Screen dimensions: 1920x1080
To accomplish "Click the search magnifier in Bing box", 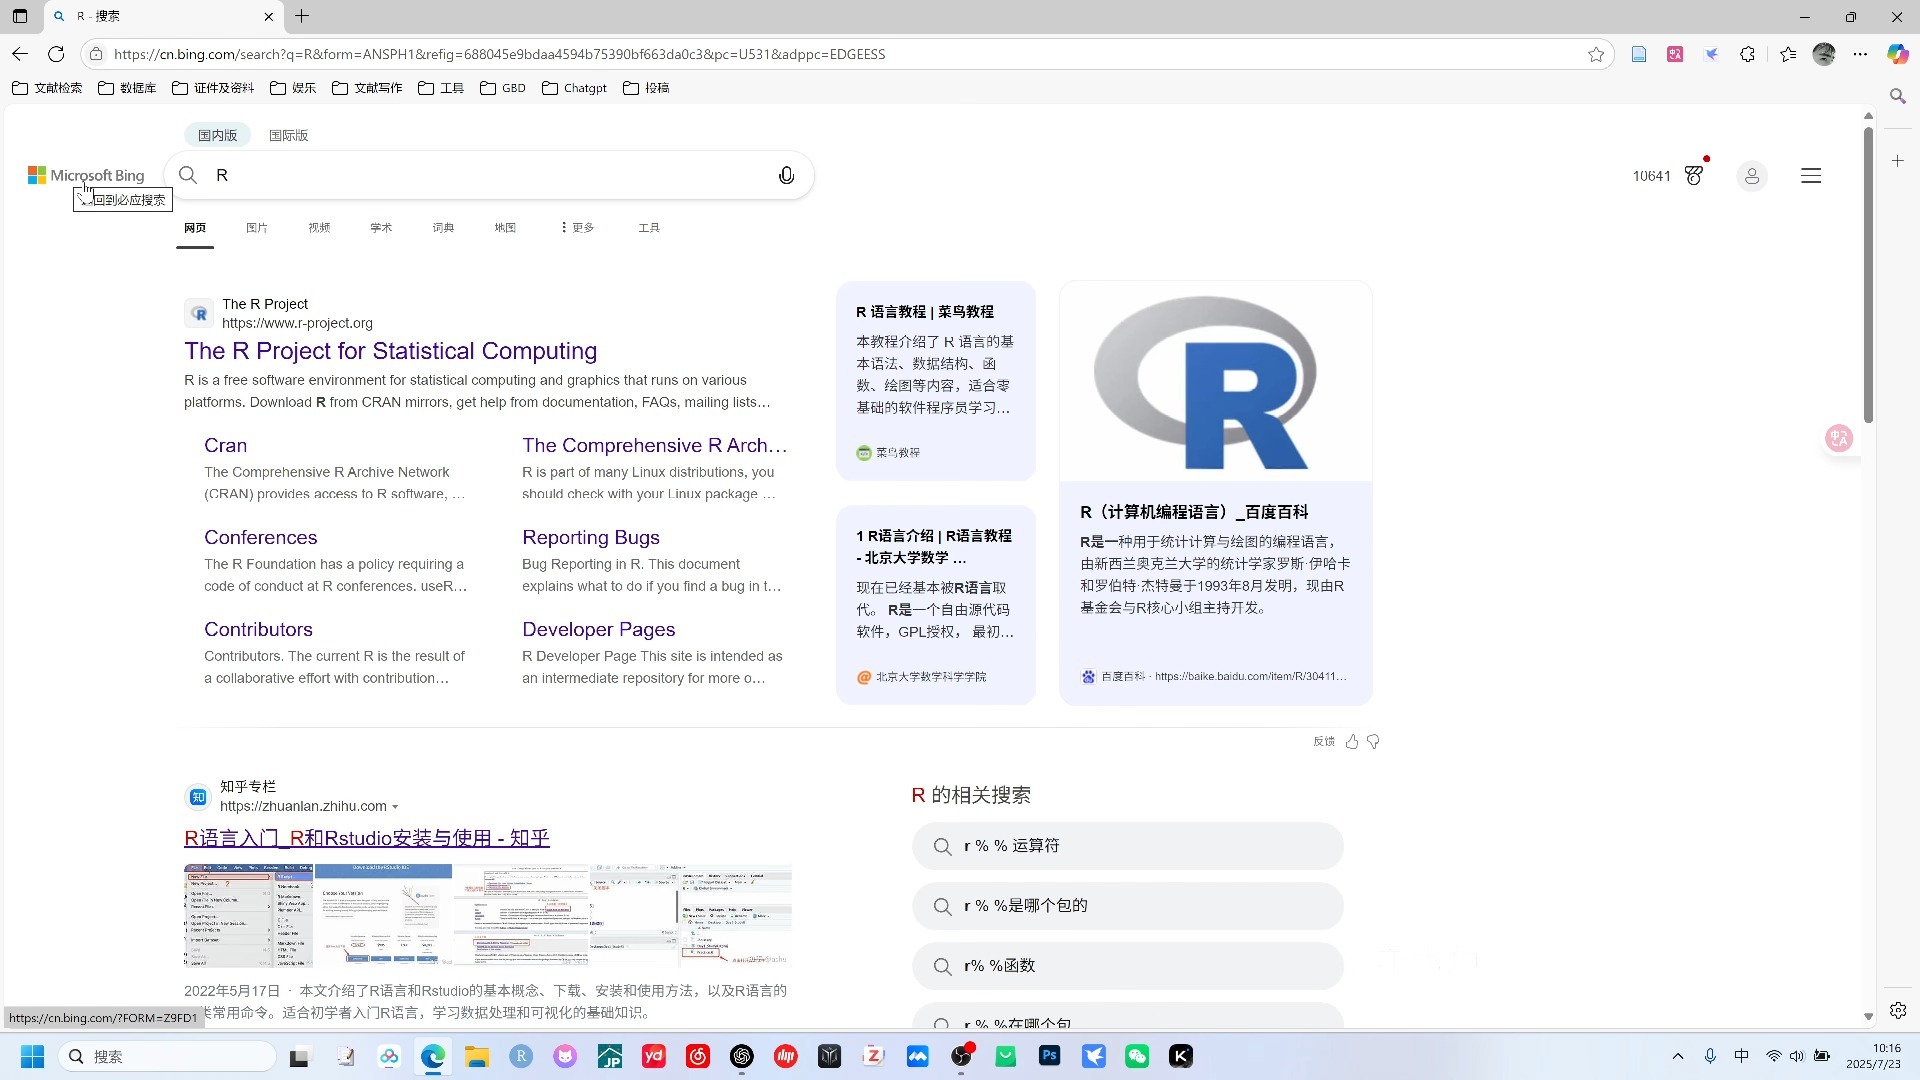I will (x=188, y=175).
